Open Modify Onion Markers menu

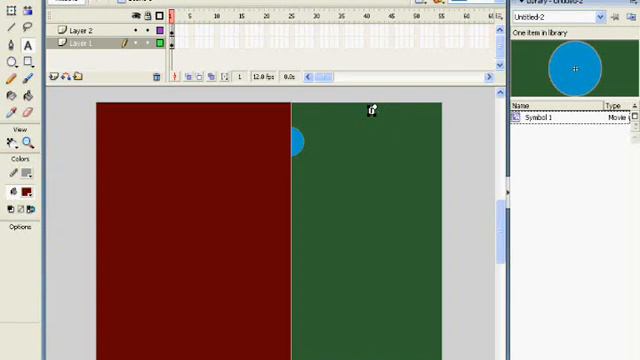click(225, 77)
